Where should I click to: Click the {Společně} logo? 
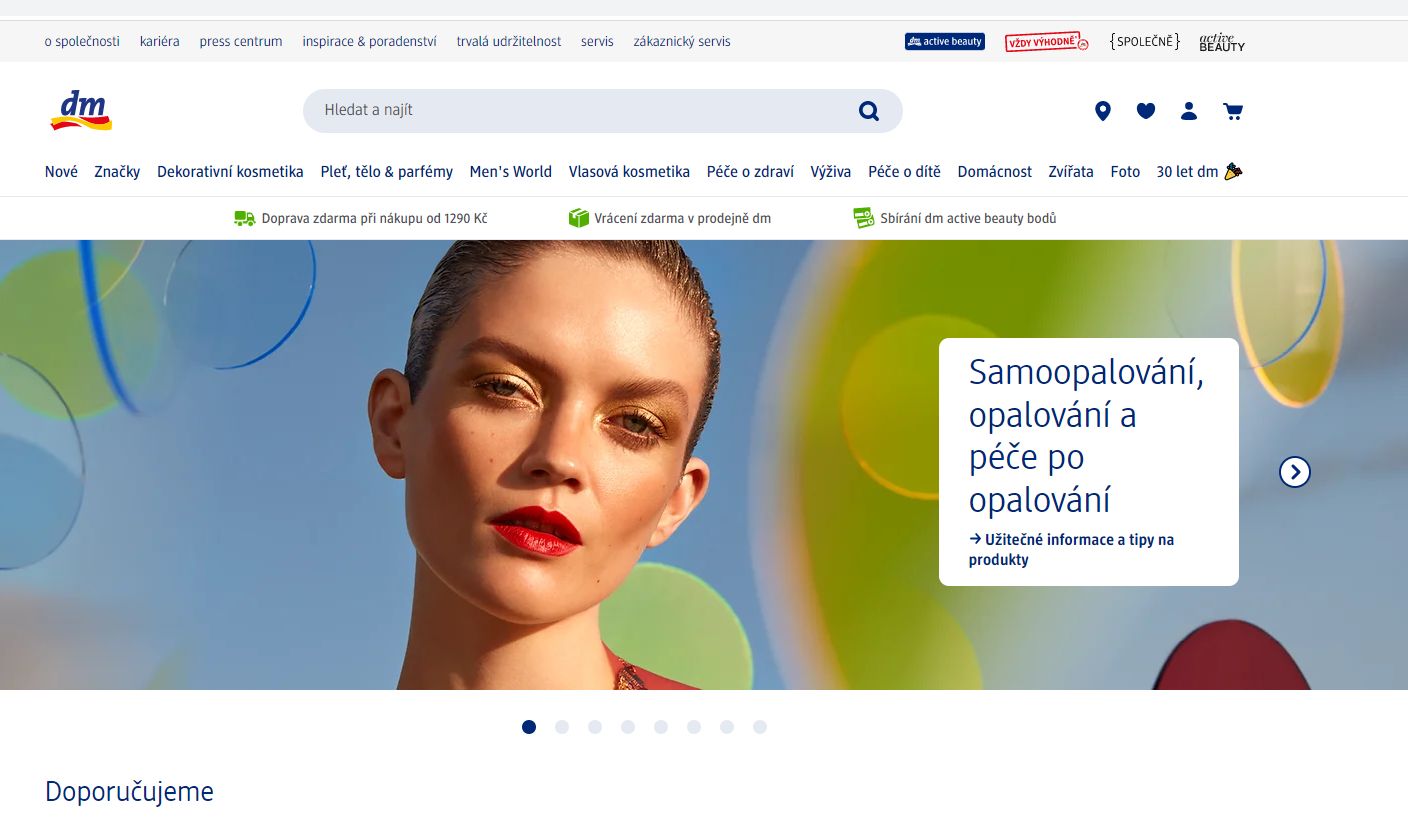pos(1145,41)
